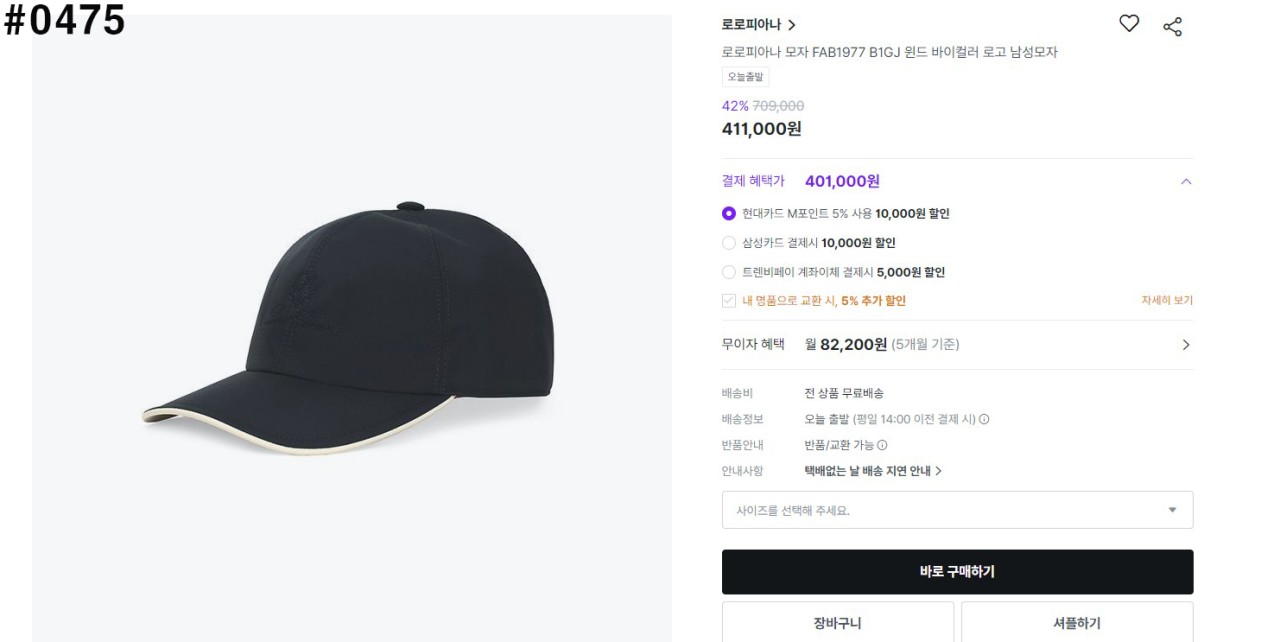
Task: Expand 무이자 혜택 installment details arrow
Action: point(1186,345)
